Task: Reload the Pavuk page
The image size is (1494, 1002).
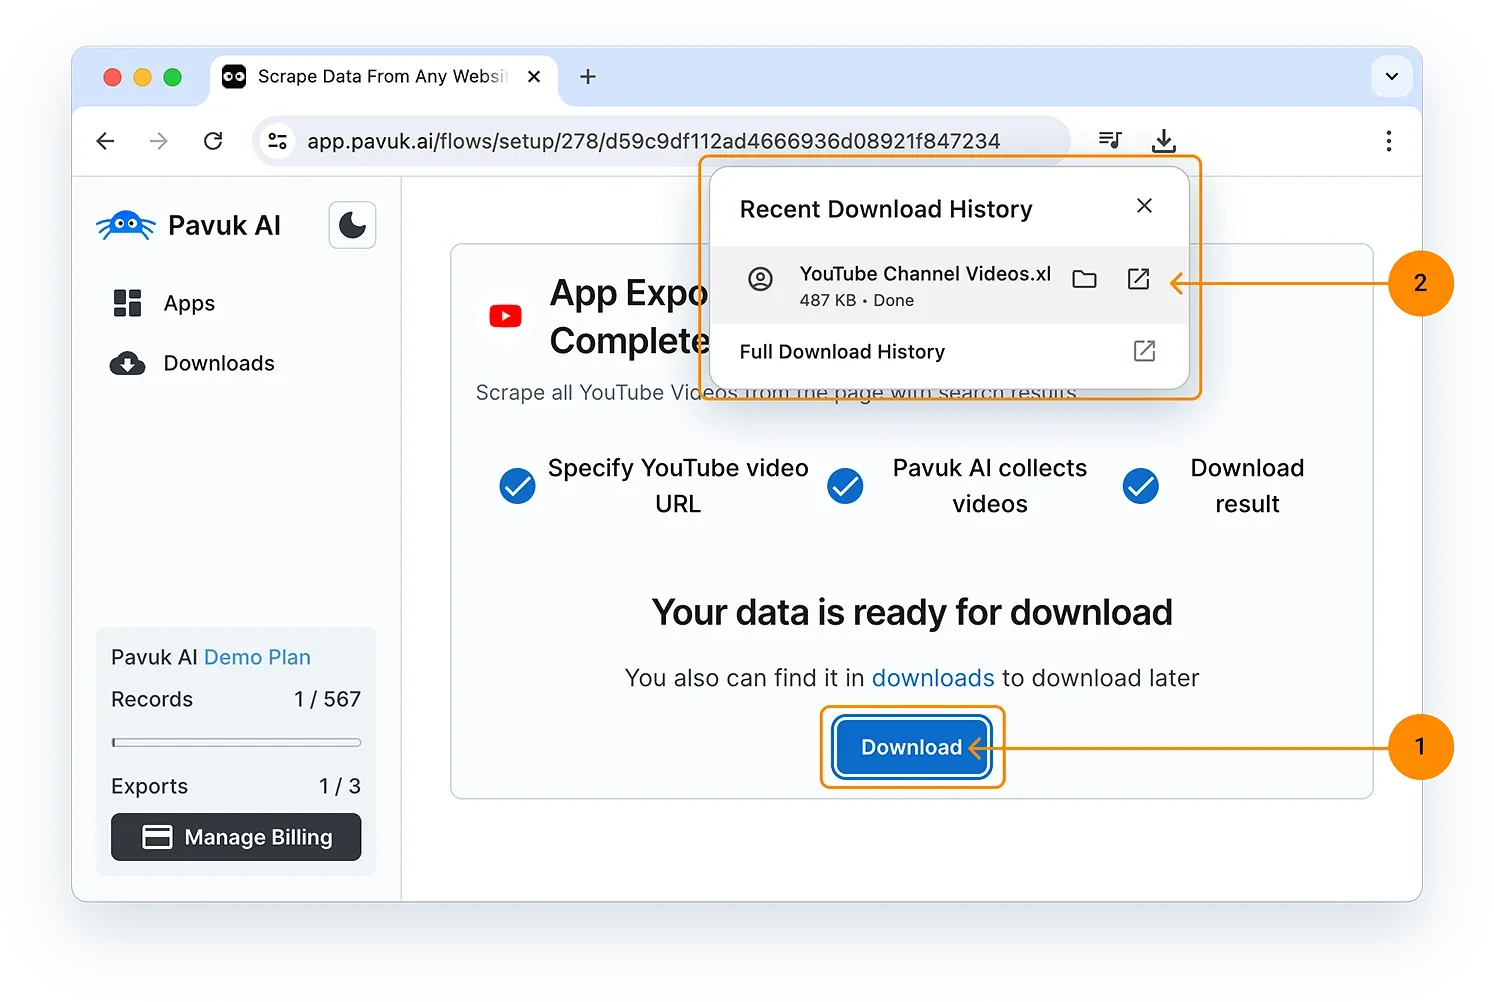Action: pyautogui.click(x=213, y=141)
